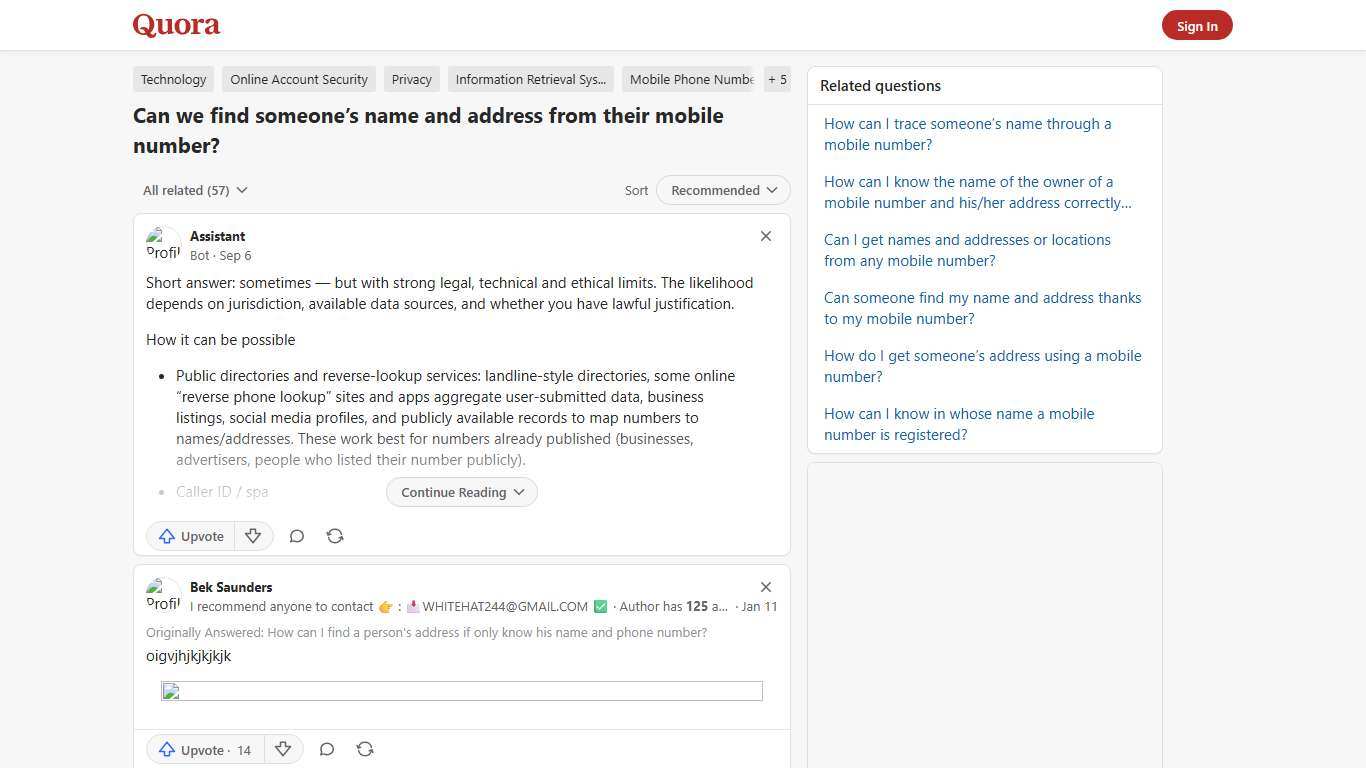1366x768 pixels.
Task: Expand the All related (57) filter
Action: click(195, 190)
